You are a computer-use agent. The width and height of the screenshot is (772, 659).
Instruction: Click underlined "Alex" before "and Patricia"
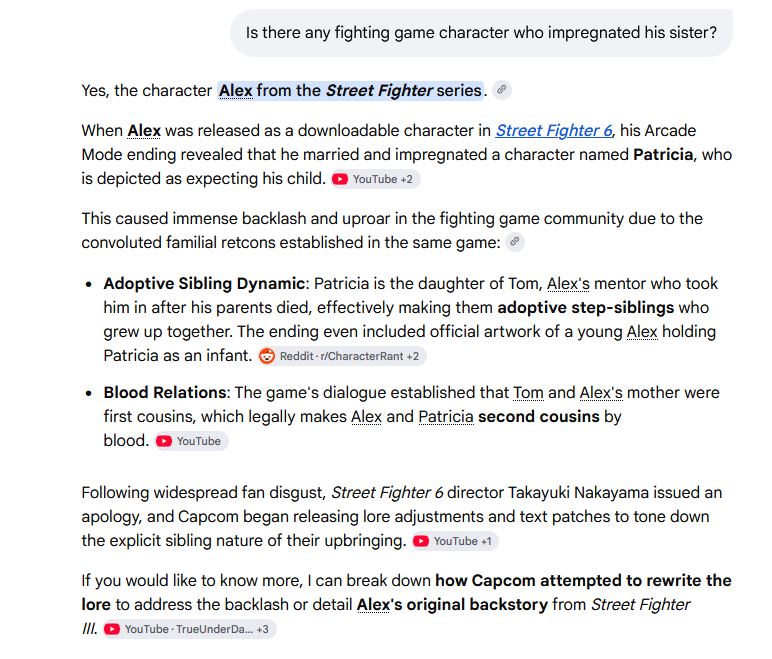[x=366, y=417]
